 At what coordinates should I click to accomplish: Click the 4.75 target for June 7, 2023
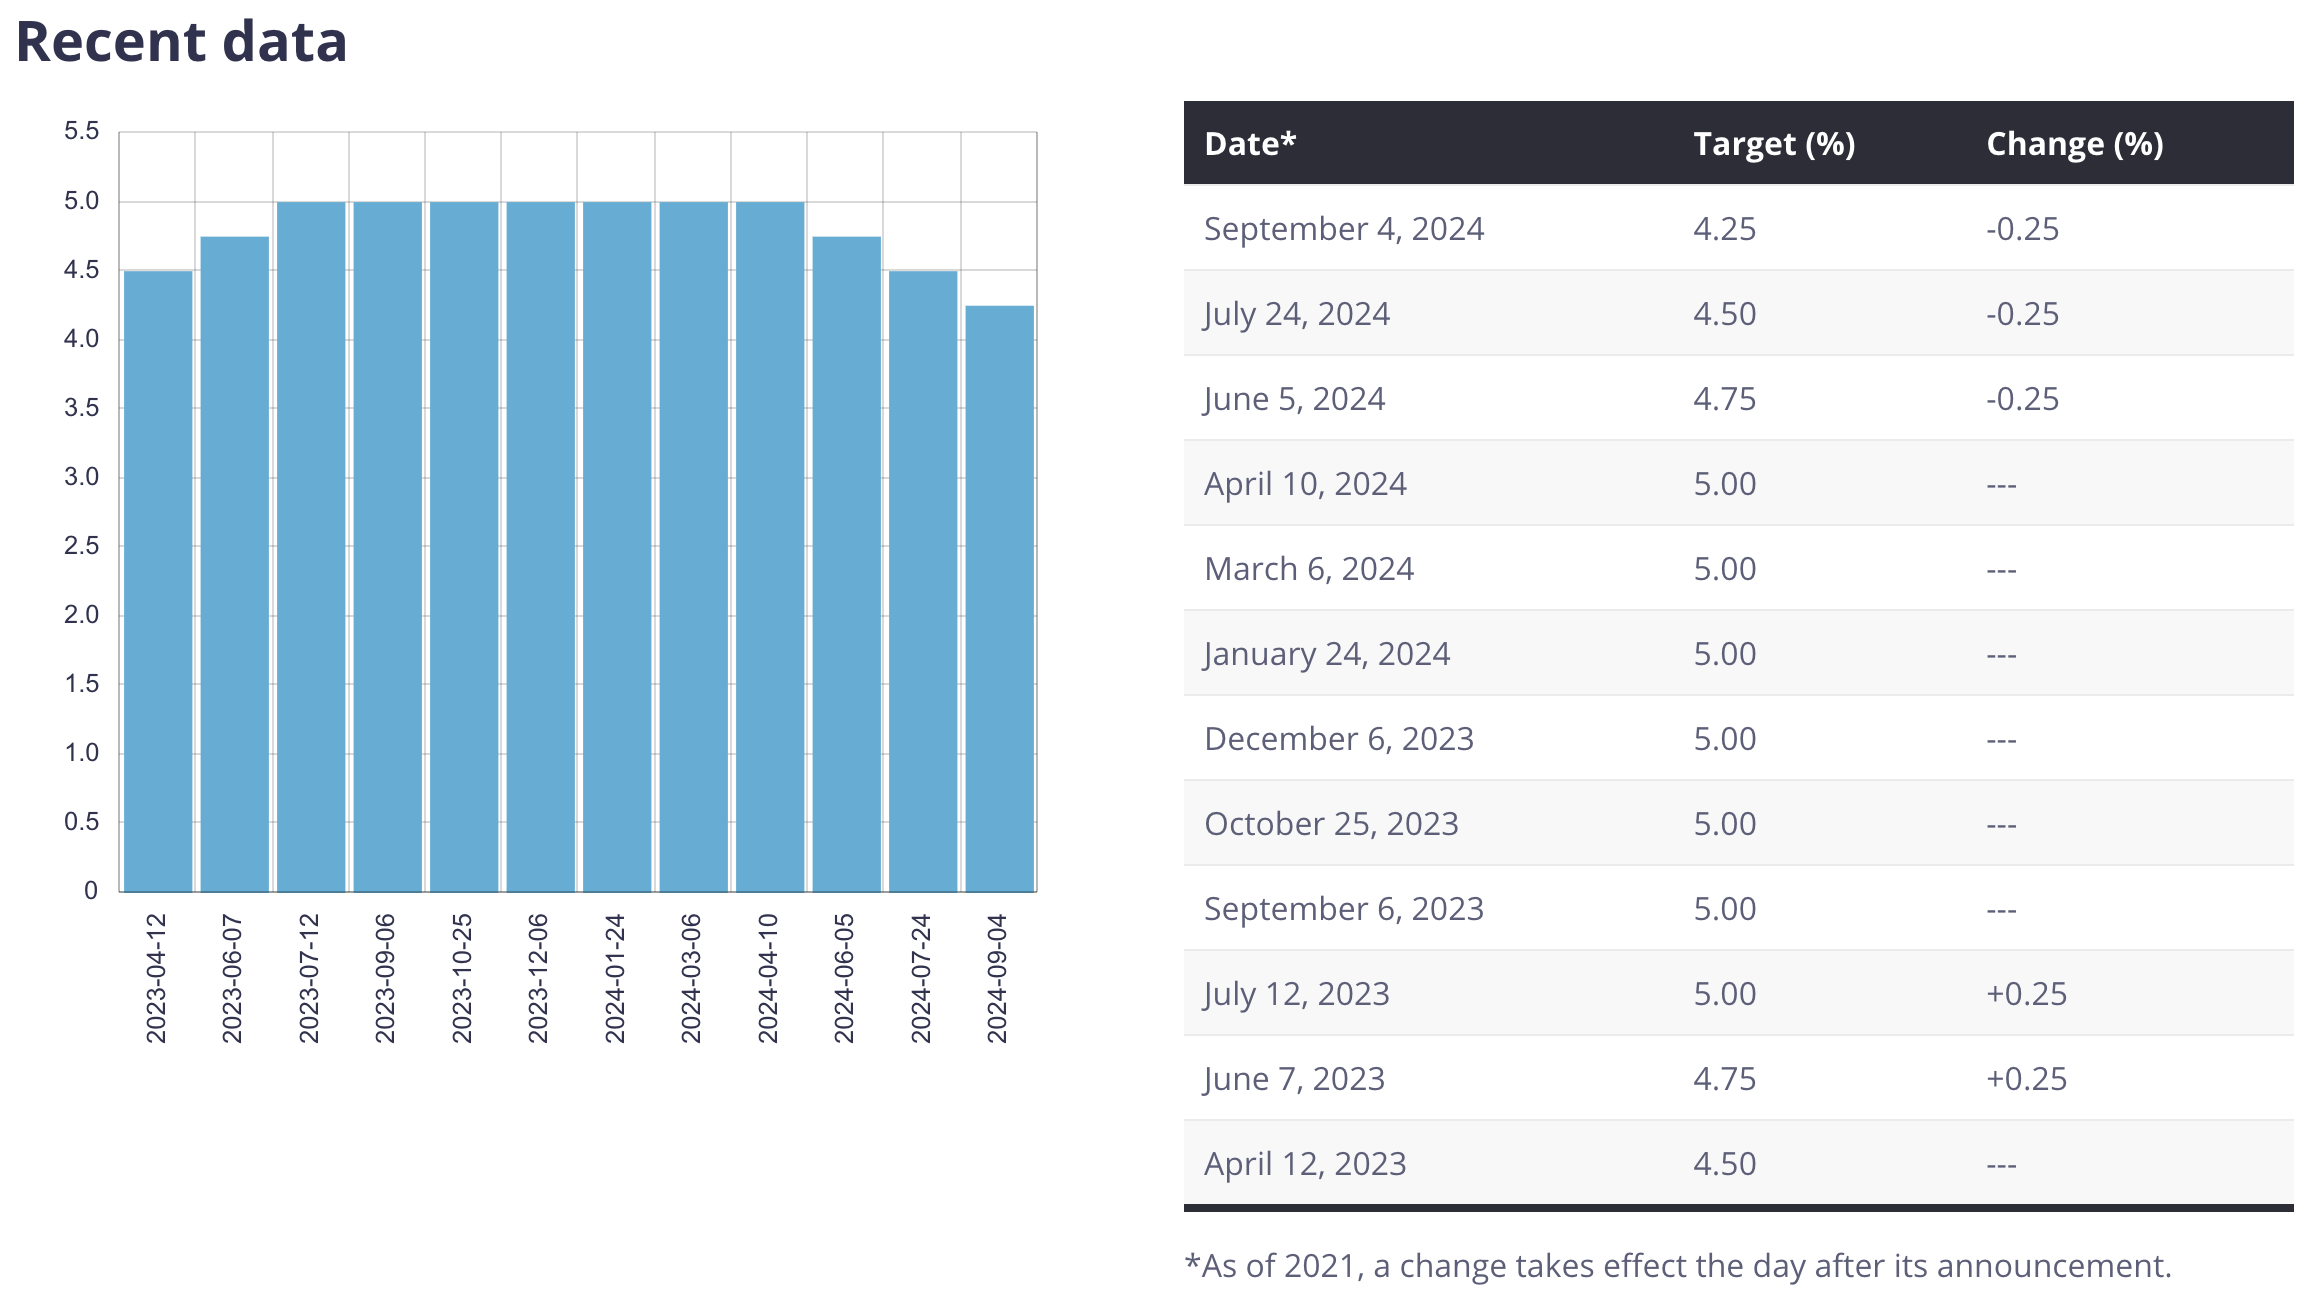click(x=1724, y=1079)
